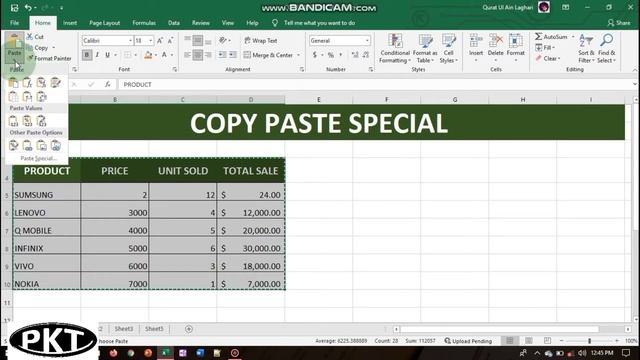Switch to the Sheet3 worksheet tab
The height and width of the screenshot is (360, 640).
click(x=124, y=329)
